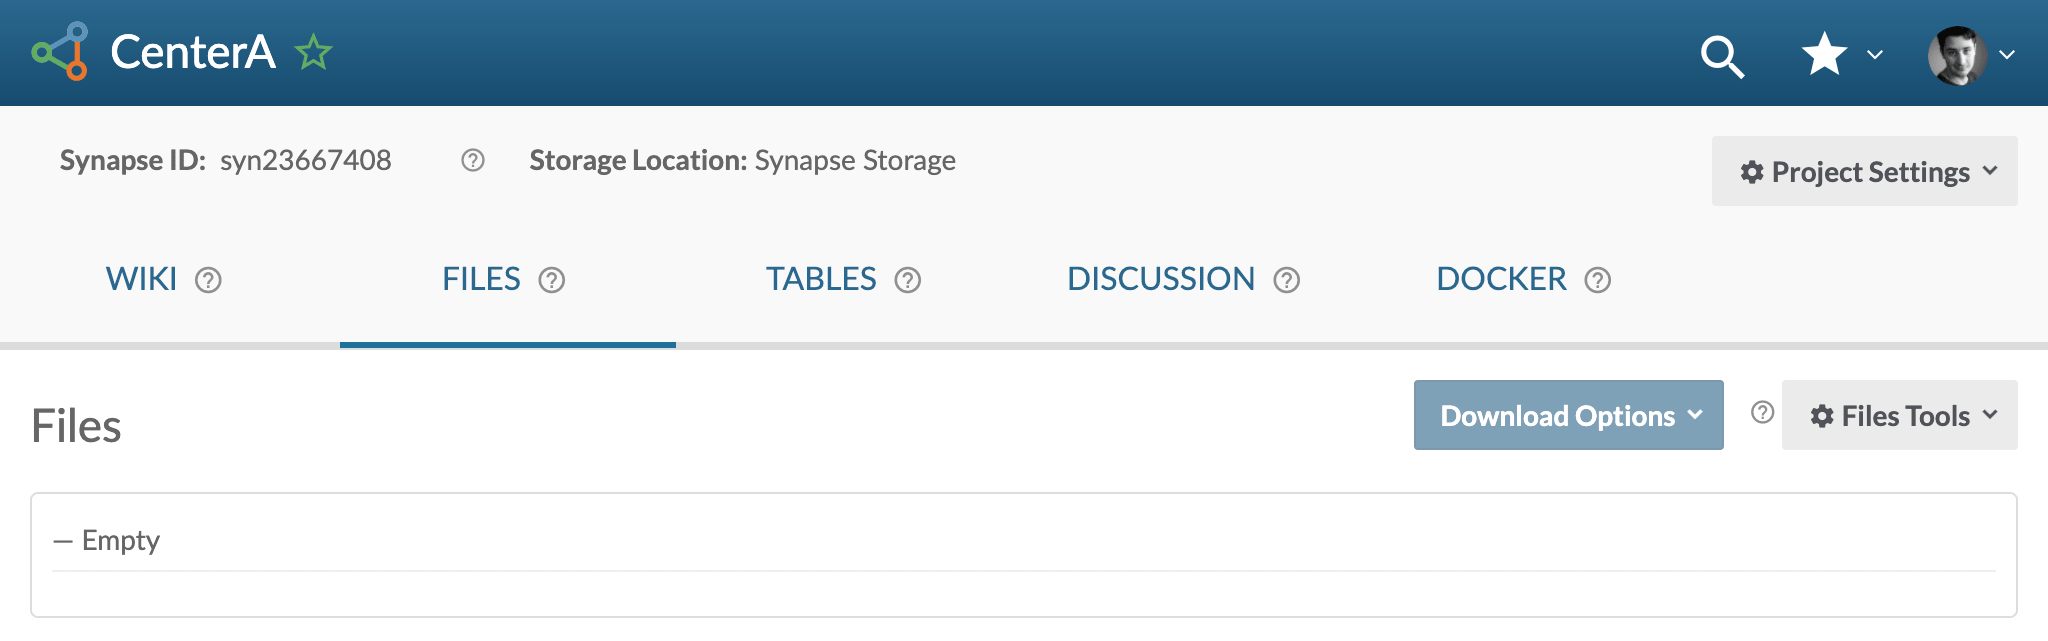Click help icon next to Synapse ID
Screen dimensions: 2048x641
point(473,160)
